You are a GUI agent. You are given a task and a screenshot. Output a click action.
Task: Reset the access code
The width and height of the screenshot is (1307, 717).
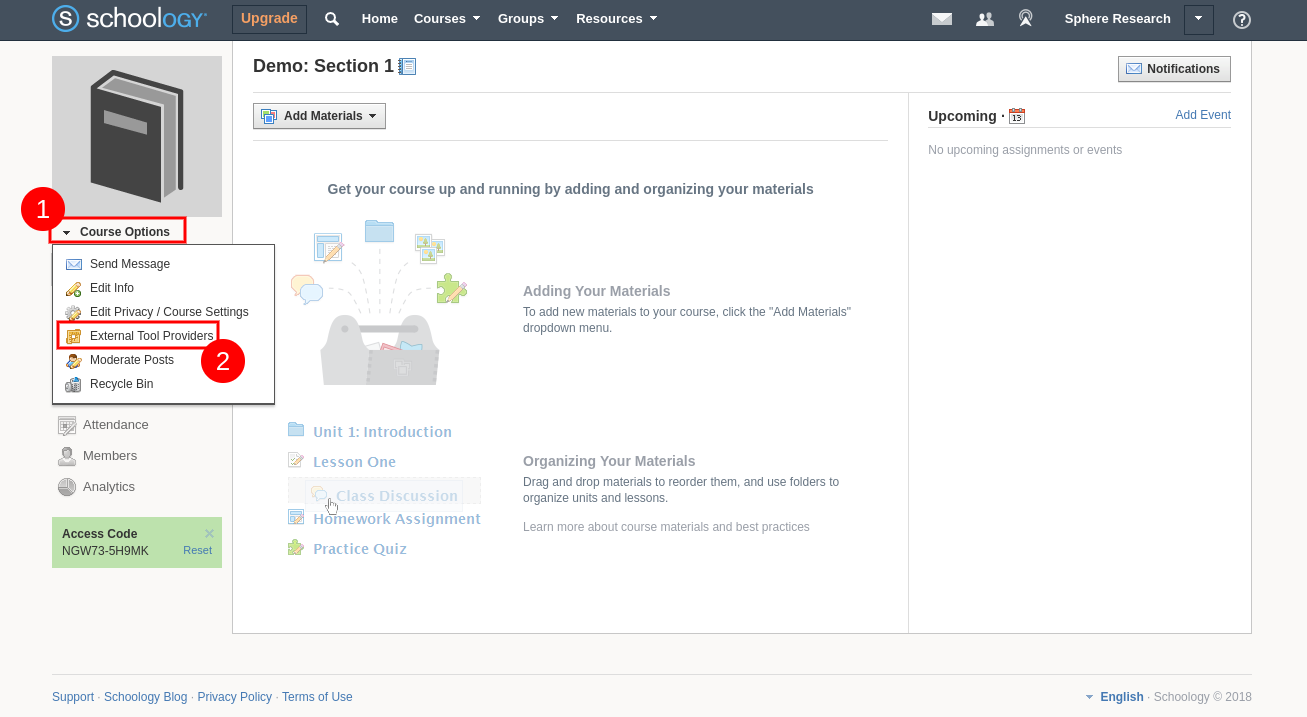click(x=197, y=551)
